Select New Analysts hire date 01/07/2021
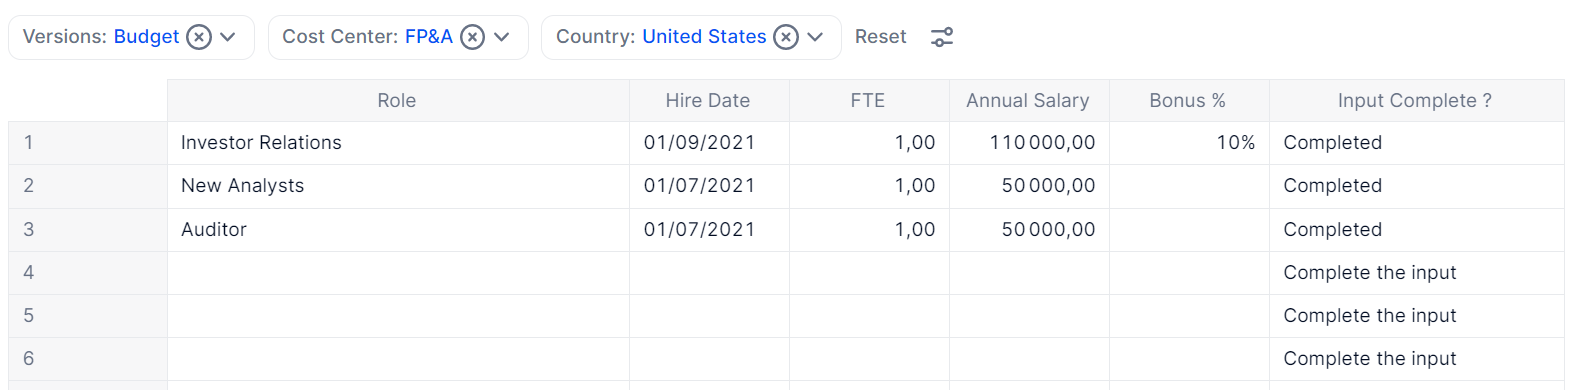Screen dimensions: 1578x390 [x=709, y=186]
